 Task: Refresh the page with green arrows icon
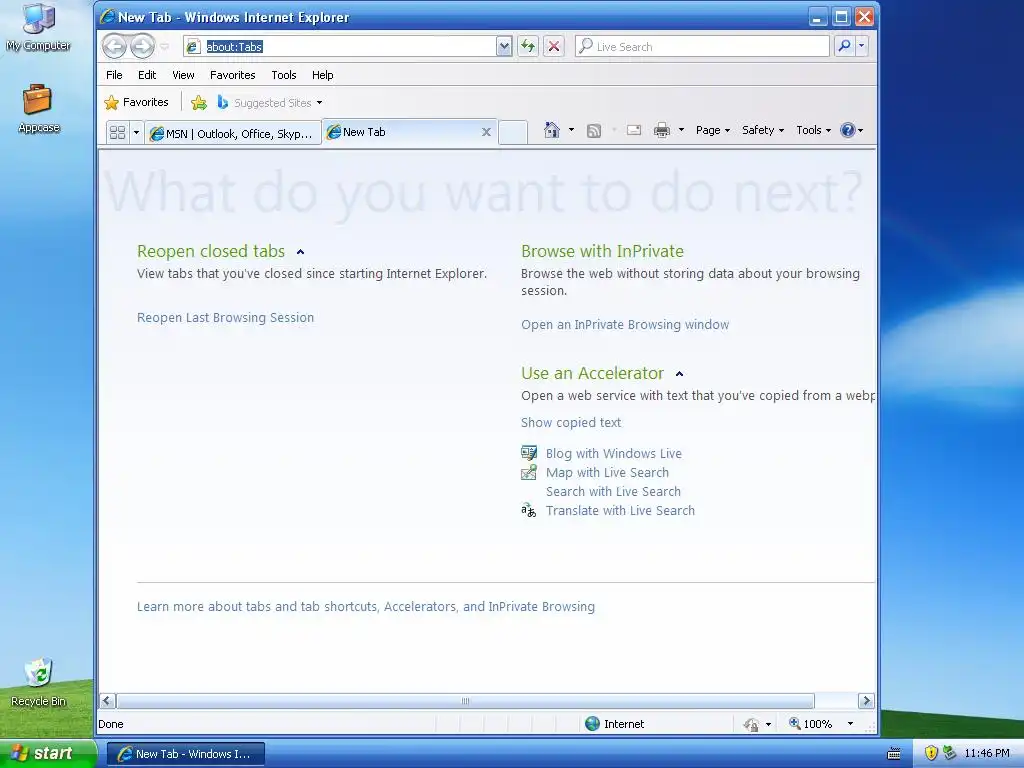528,46
